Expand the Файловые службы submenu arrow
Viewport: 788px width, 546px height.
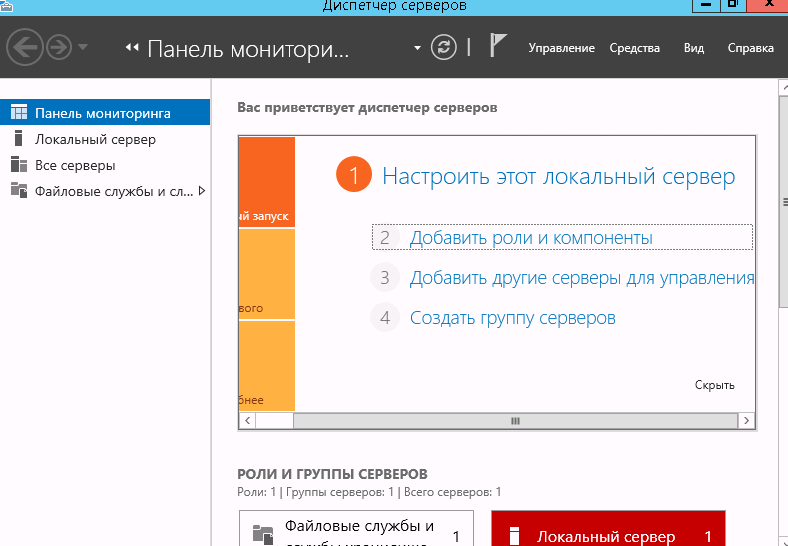pos(202,190)
